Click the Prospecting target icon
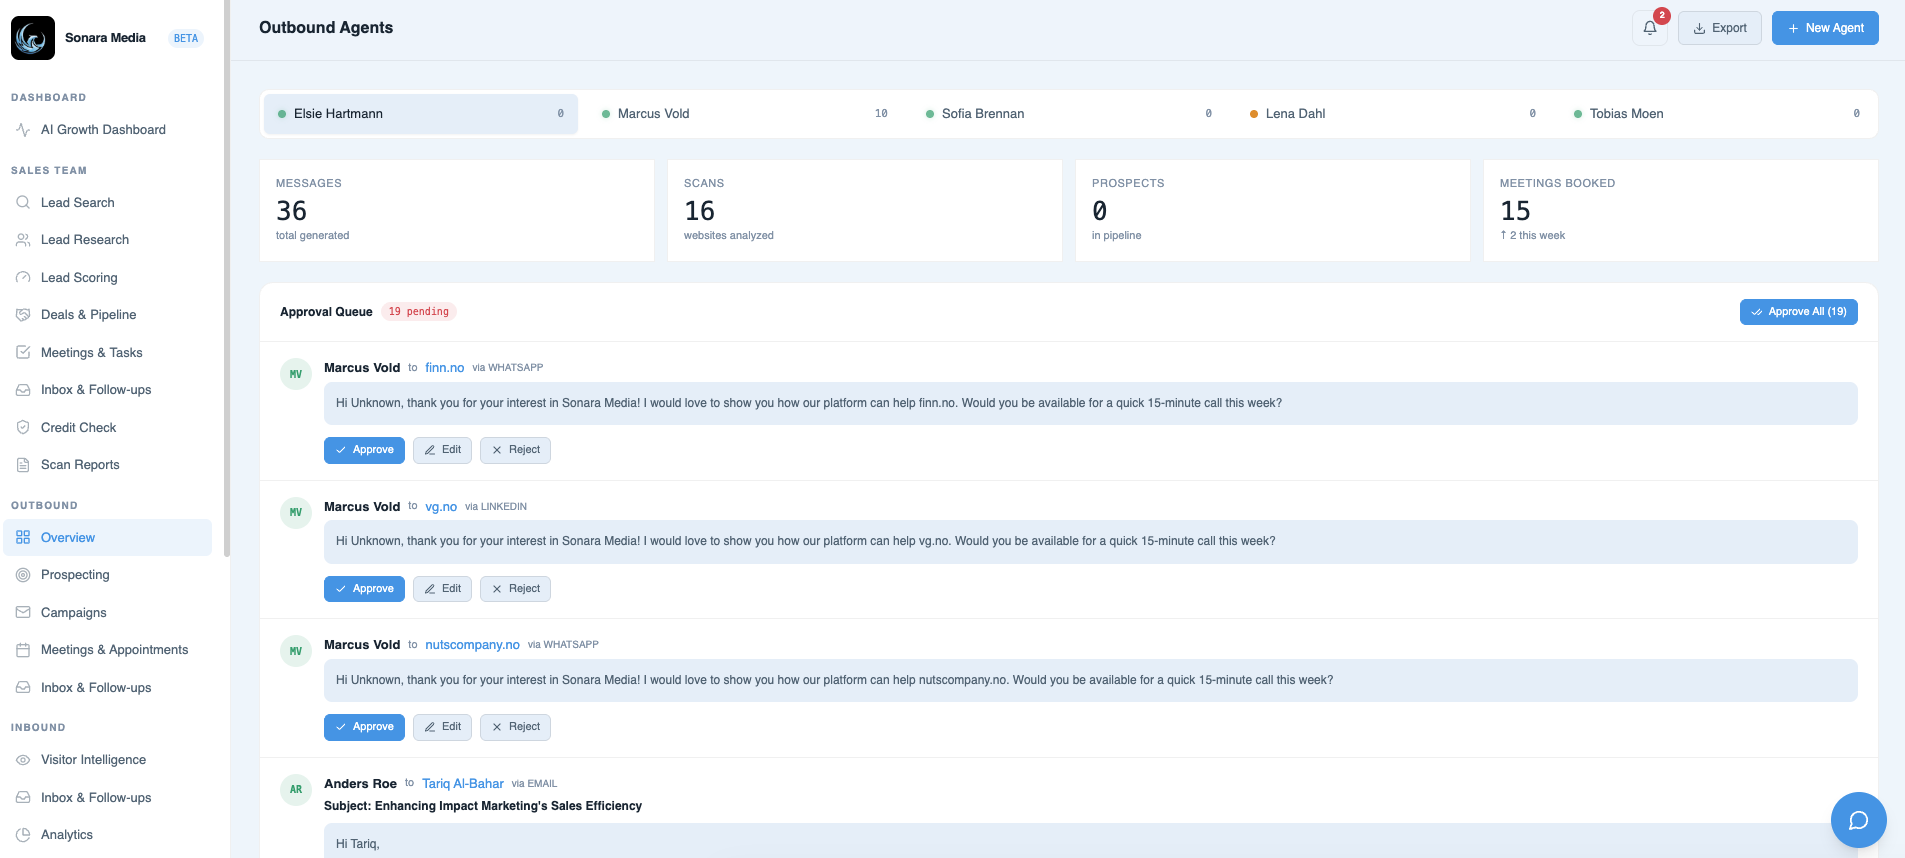This screenshot has width=1905, height=858. point(23,575)
